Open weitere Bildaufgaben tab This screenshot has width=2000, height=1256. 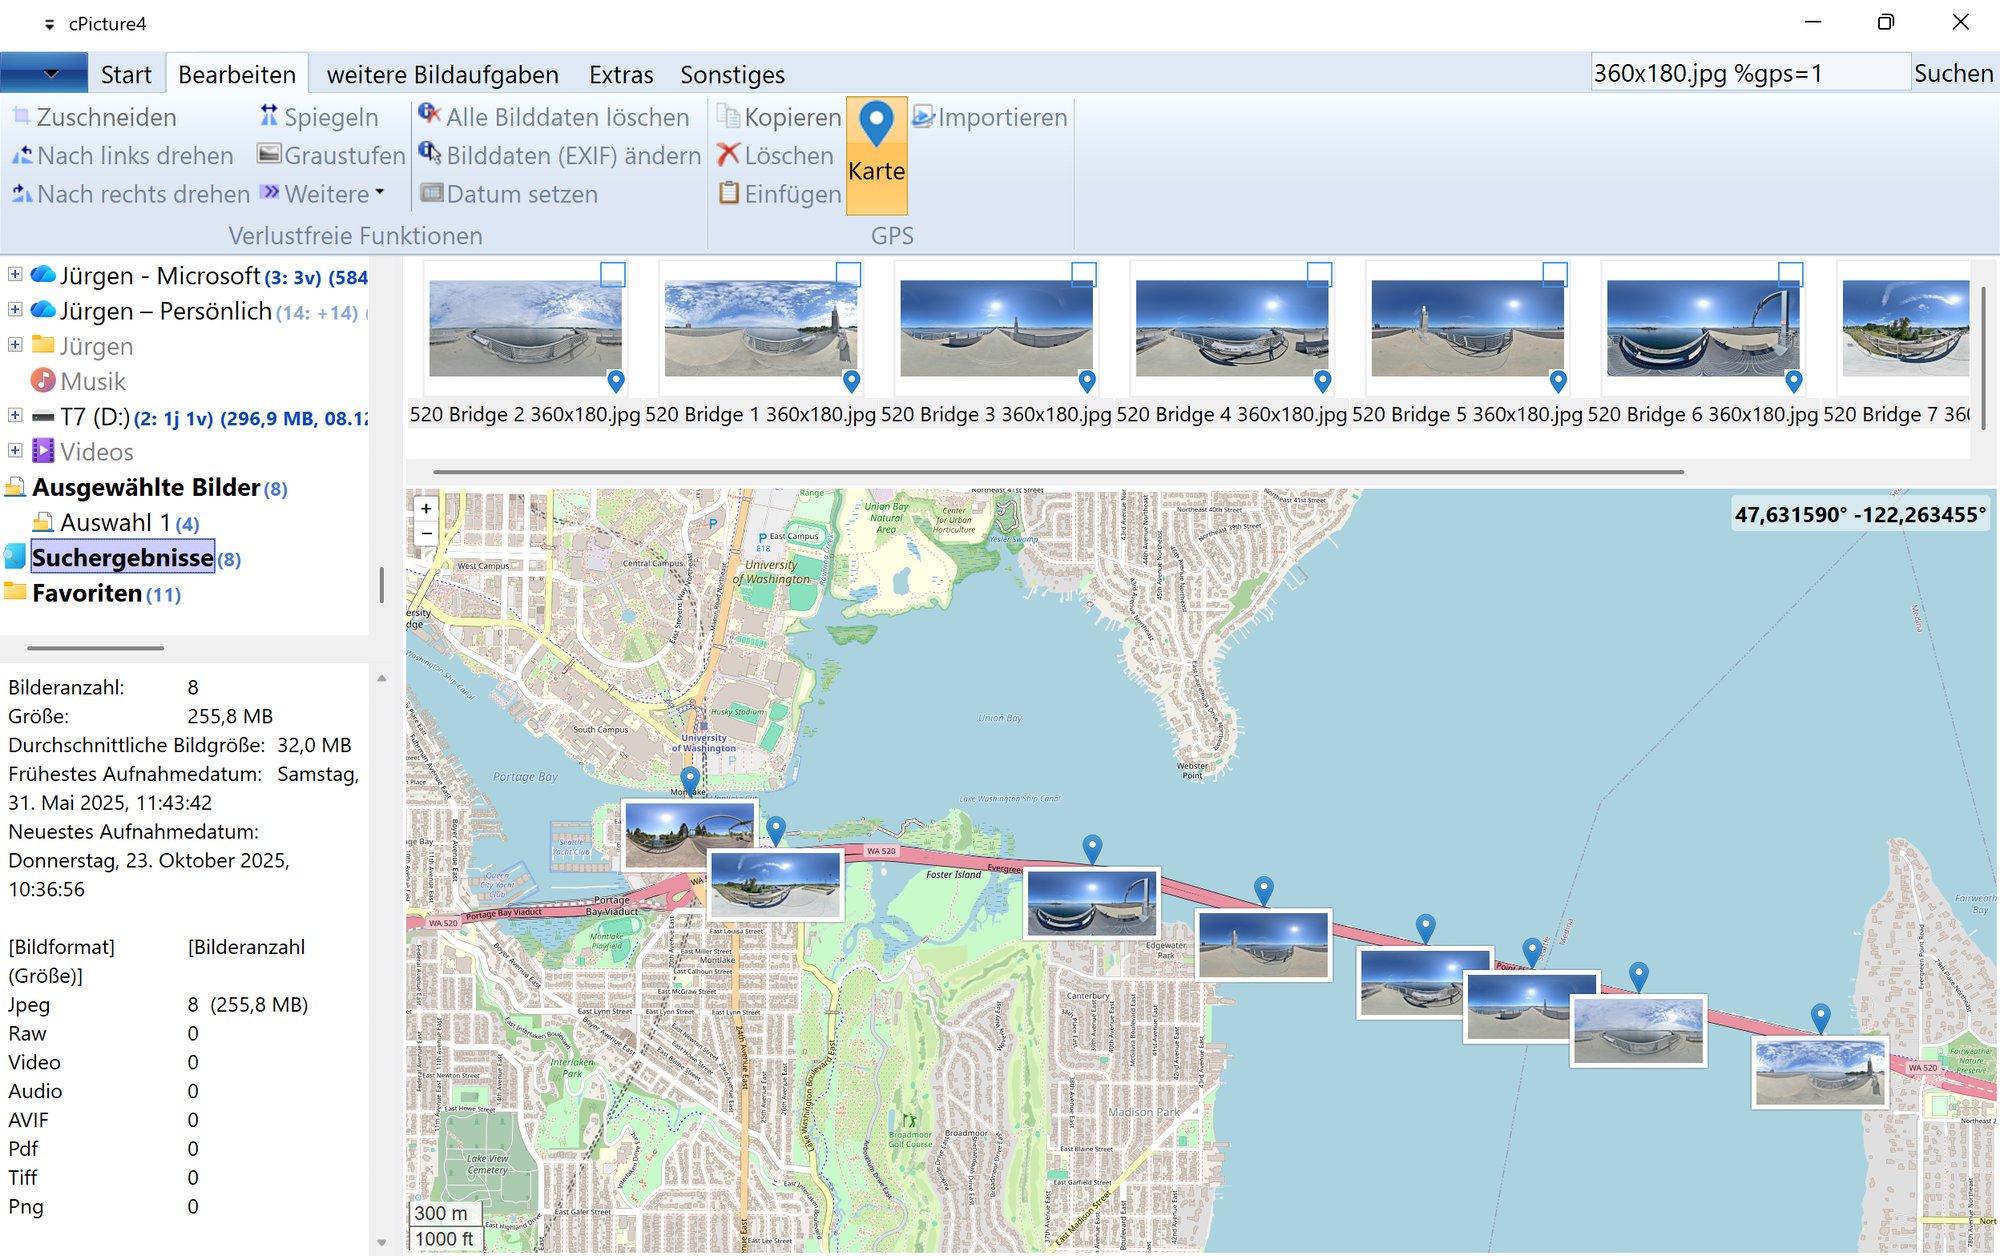click(x=443, y=74)
